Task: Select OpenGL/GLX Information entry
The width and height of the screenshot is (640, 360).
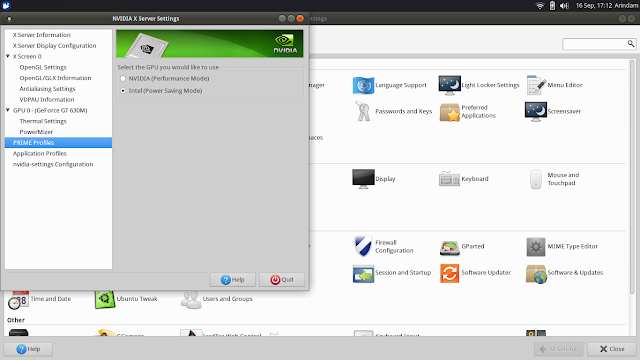Action: click(55, 78)
